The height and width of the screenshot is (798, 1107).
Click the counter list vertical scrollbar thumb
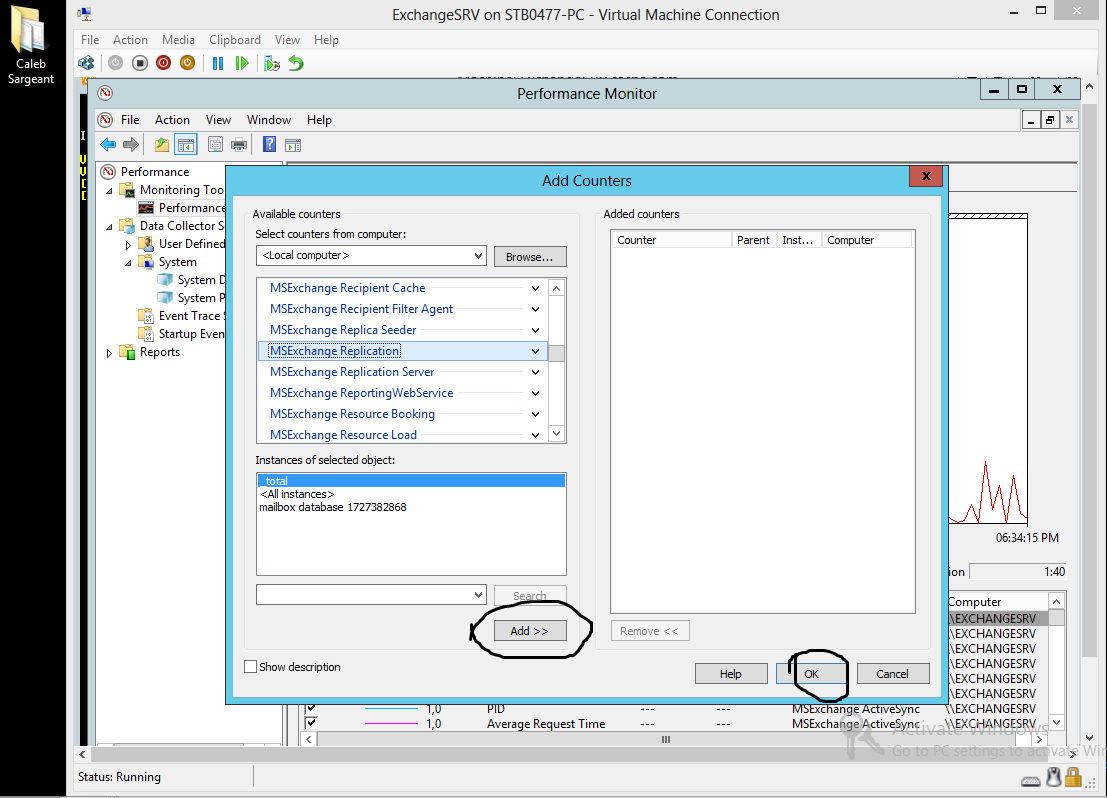(556, 353)
